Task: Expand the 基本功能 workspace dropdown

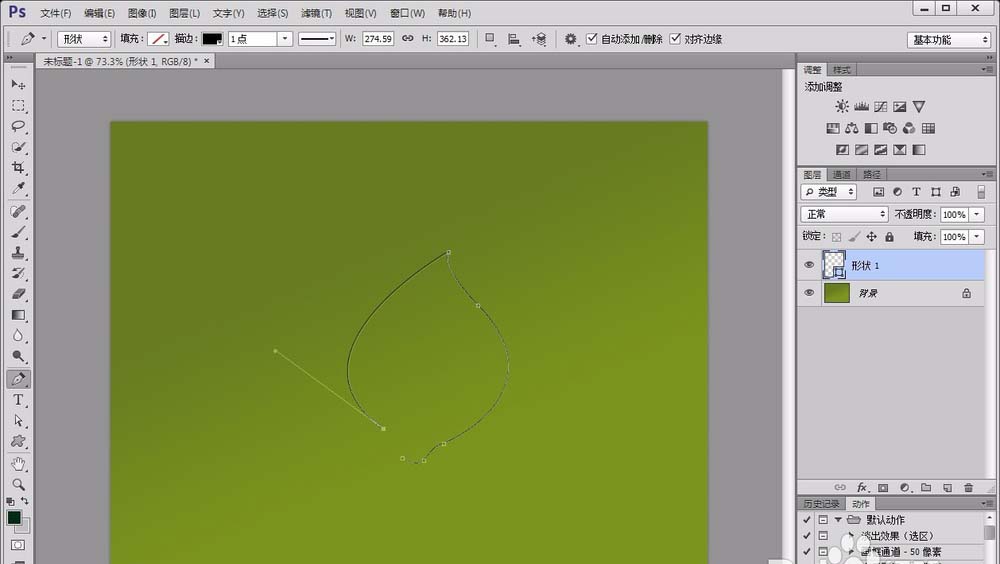Action: tap(949, 40)
